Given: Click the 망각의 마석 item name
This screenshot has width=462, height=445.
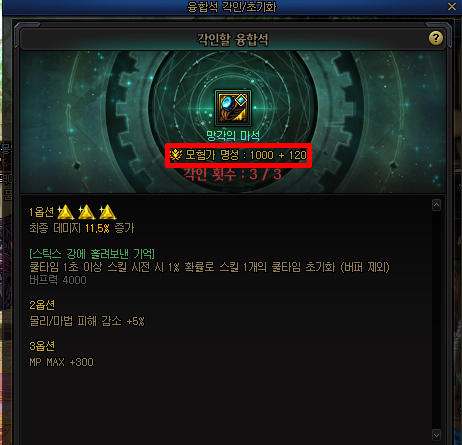Looking at the screenshot, I should 233,136.
